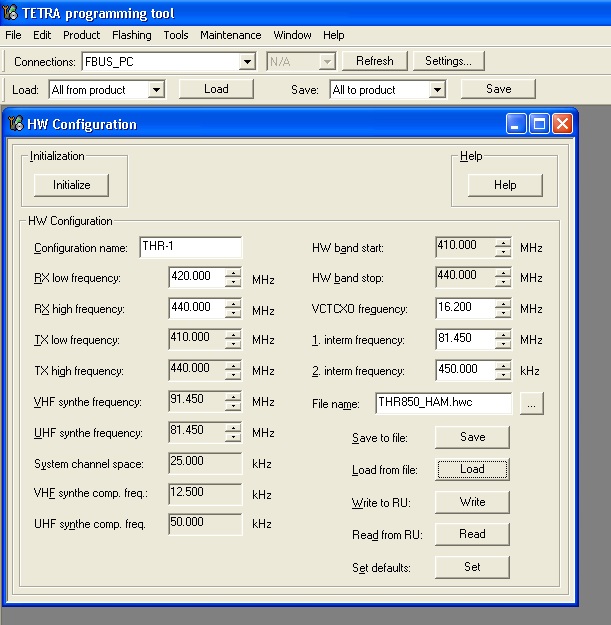Click Write to RU button

pos(472,502)
